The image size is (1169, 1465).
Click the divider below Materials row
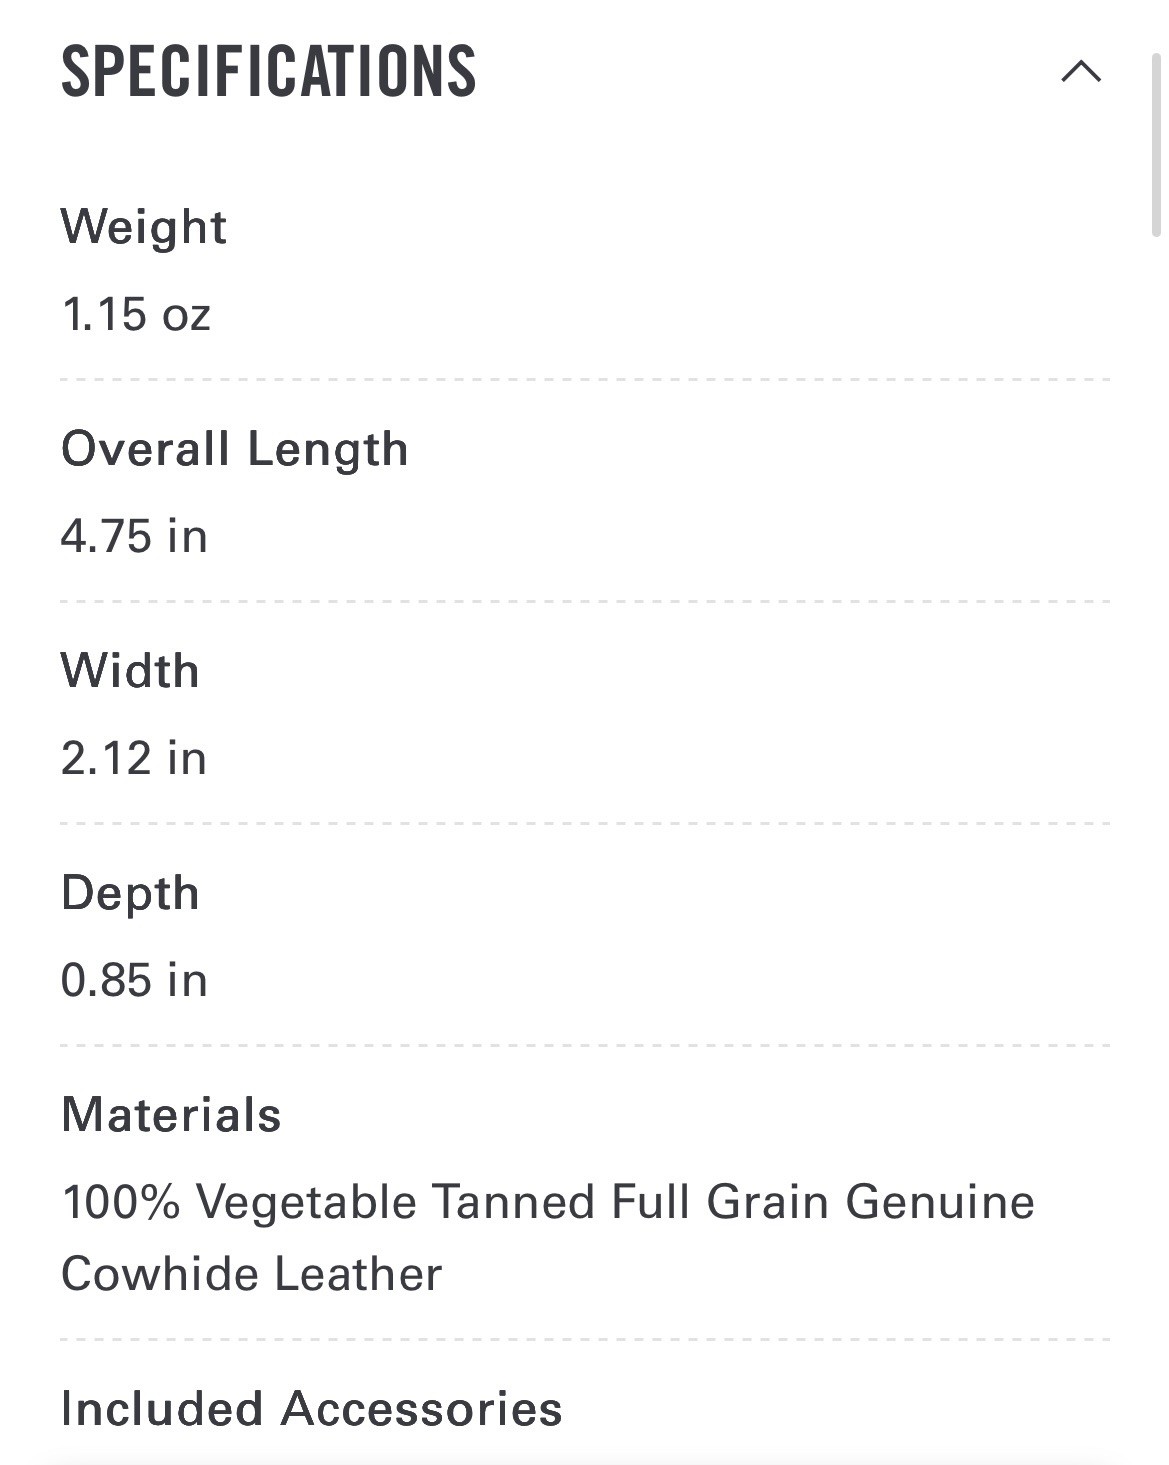point(585,1340)
